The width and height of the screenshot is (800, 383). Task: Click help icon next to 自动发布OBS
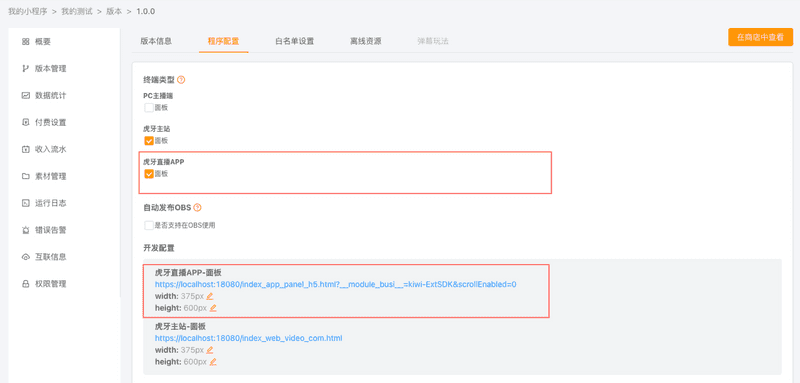(x=197, y=208)
